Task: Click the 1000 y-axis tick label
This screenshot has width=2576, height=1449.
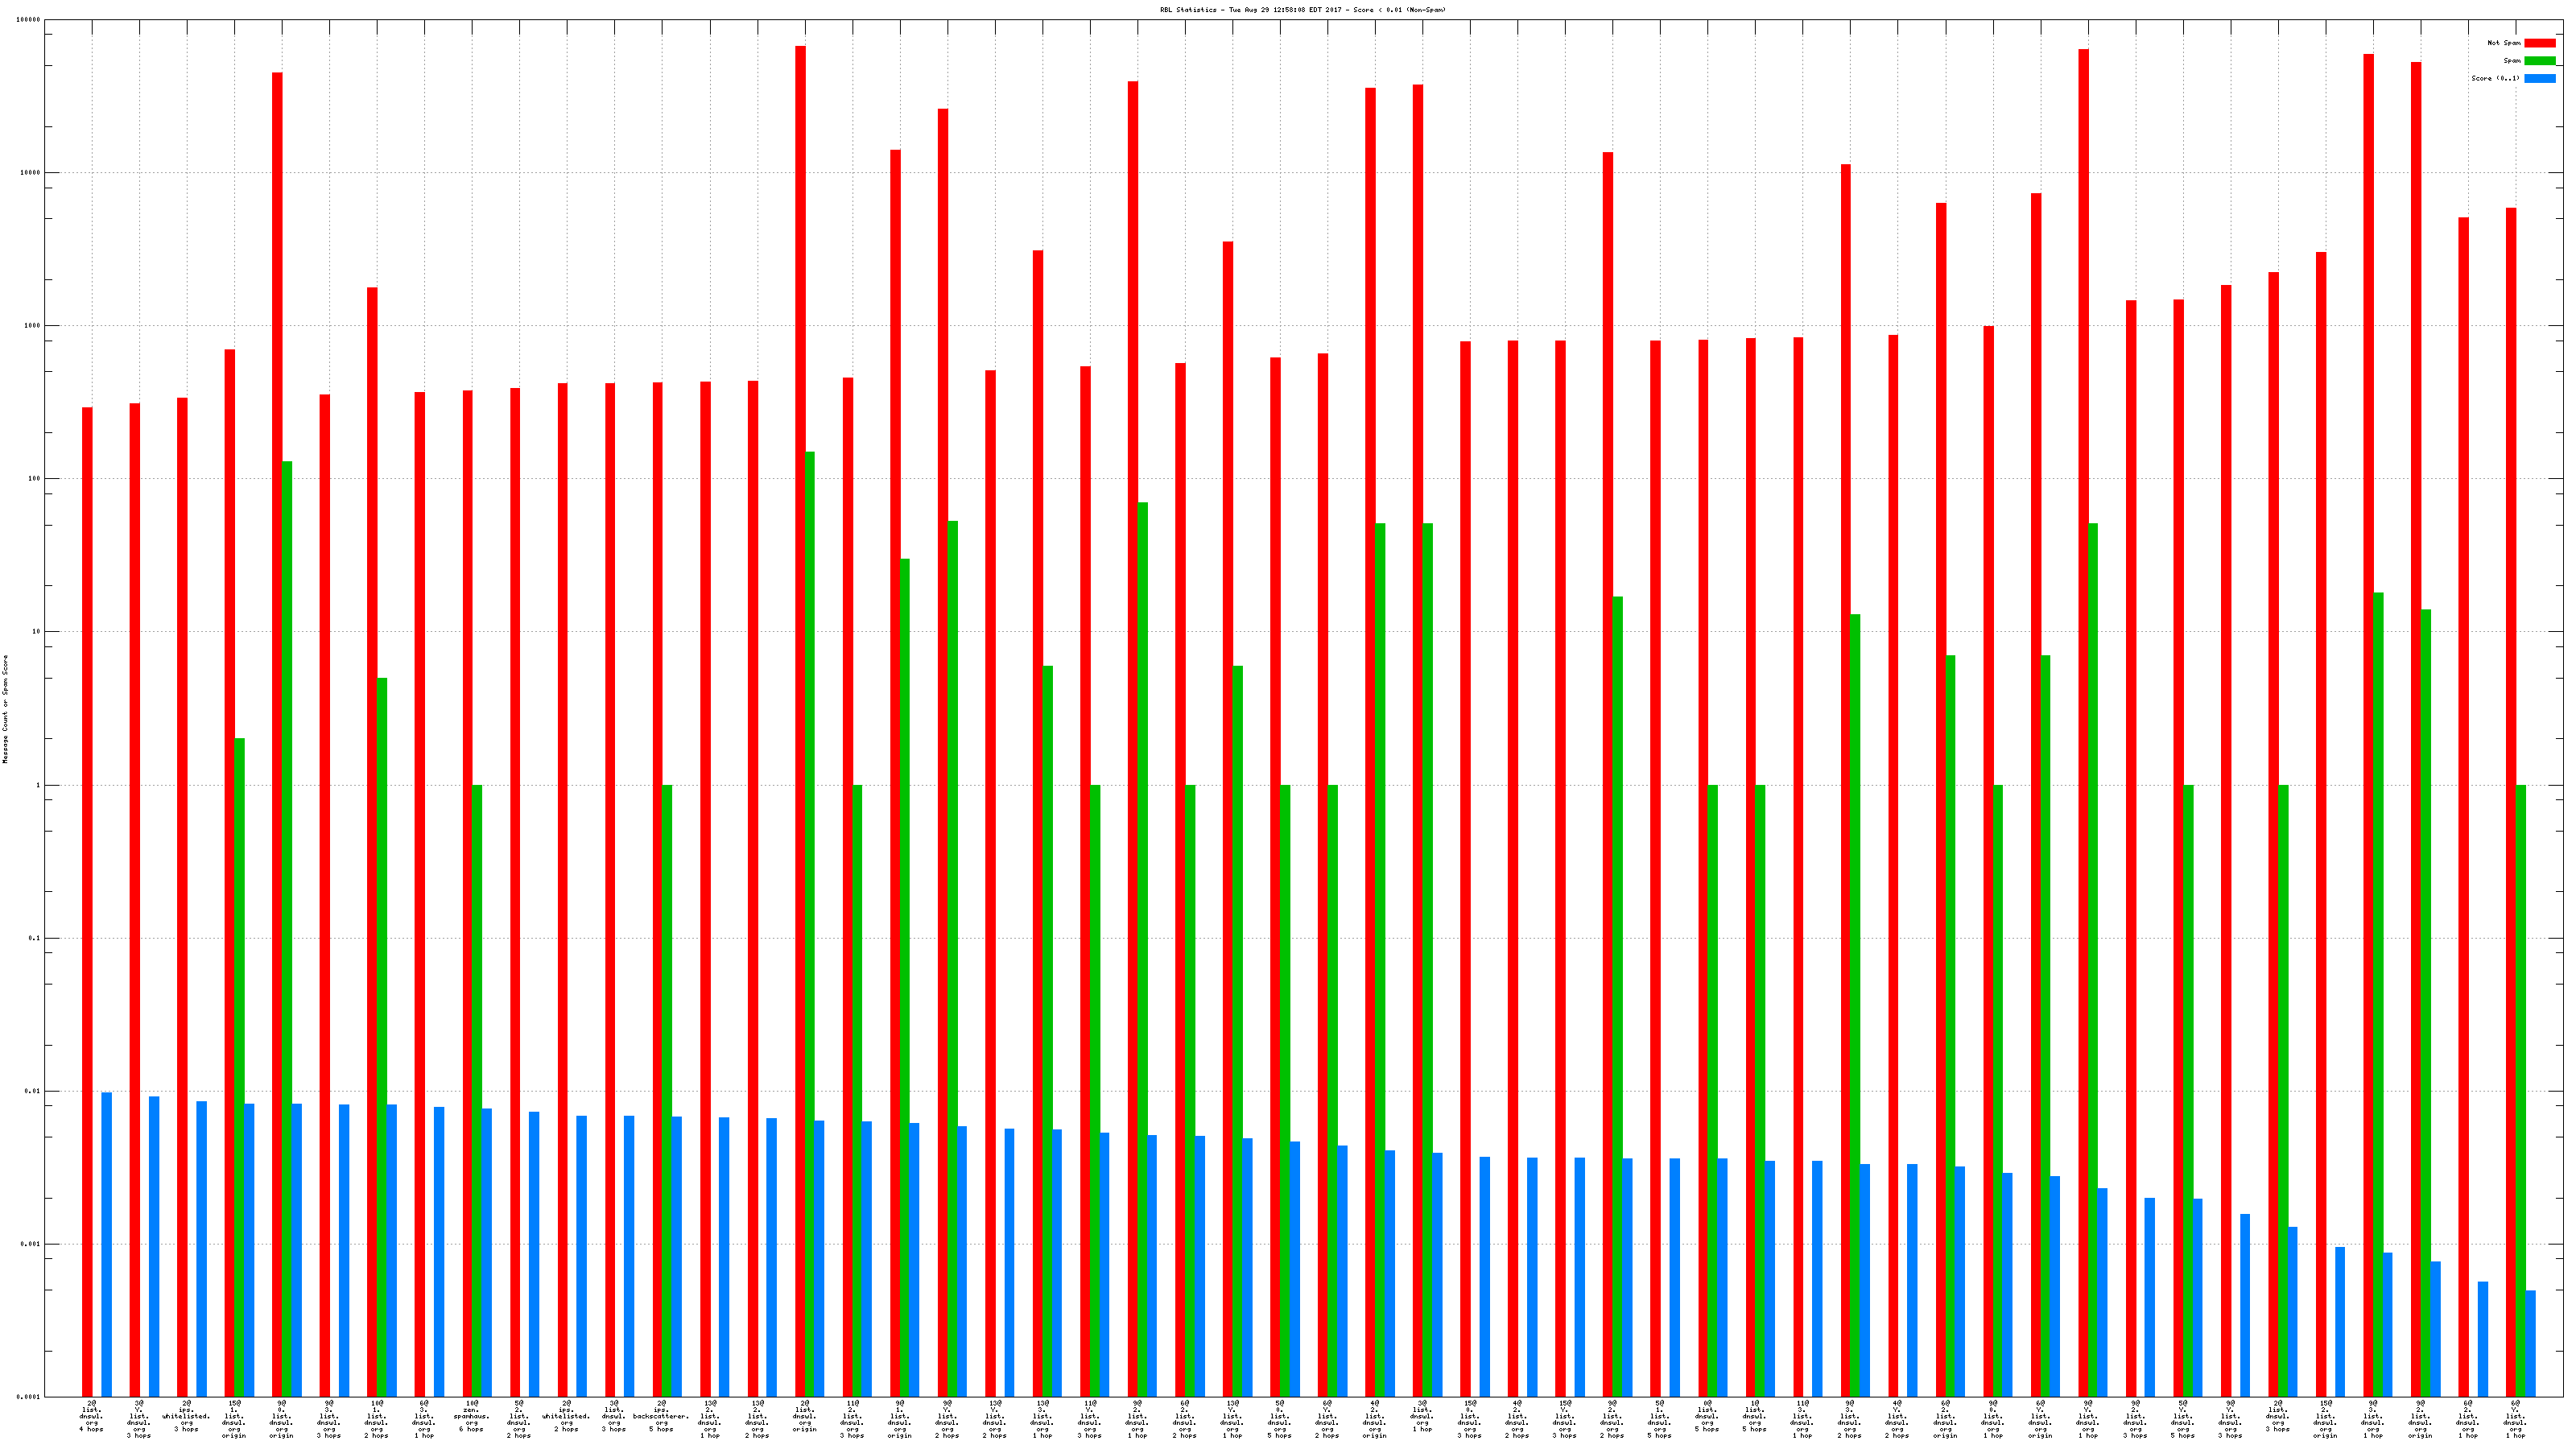Action: click(32, 326)
